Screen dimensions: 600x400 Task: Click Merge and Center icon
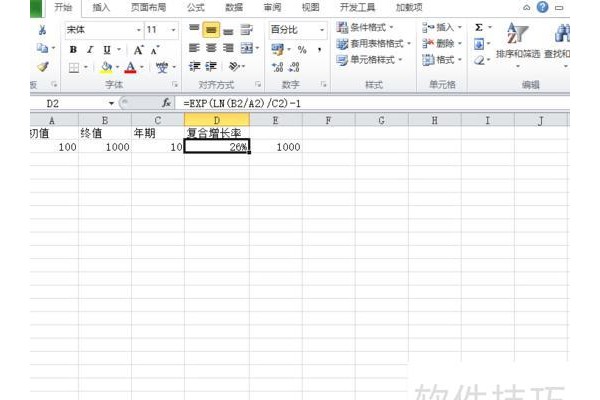tap(247, 48)
